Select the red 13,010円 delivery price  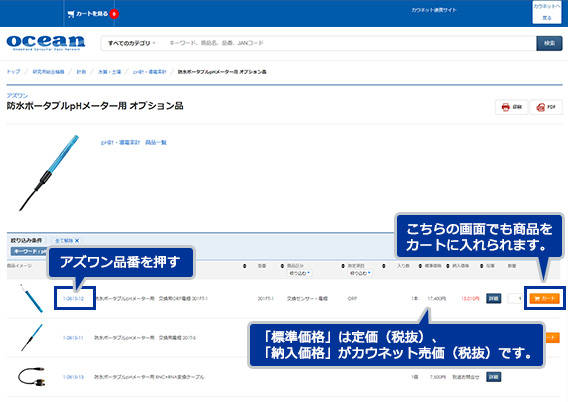coord(470,298)
